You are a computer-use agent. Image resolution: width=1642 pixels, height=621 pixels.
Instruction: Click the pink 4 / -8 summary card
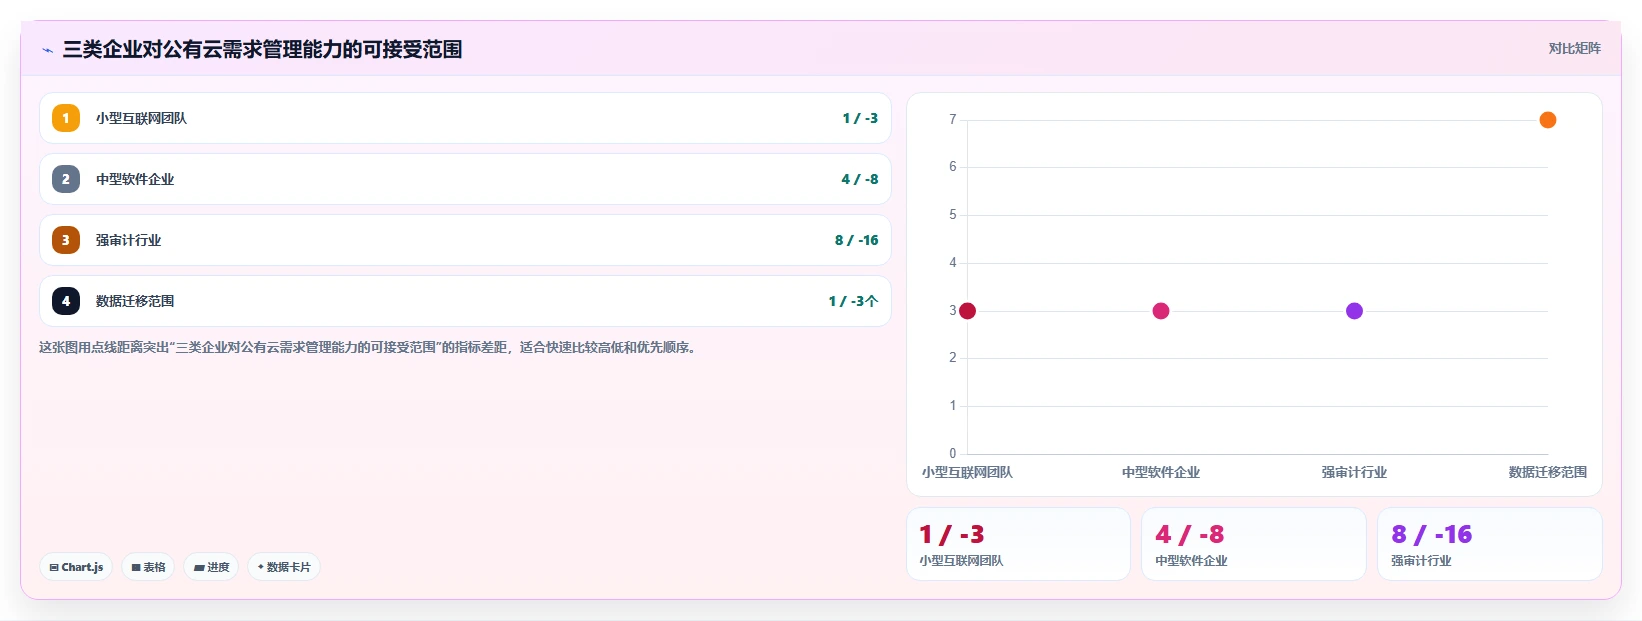[1254, 544]
